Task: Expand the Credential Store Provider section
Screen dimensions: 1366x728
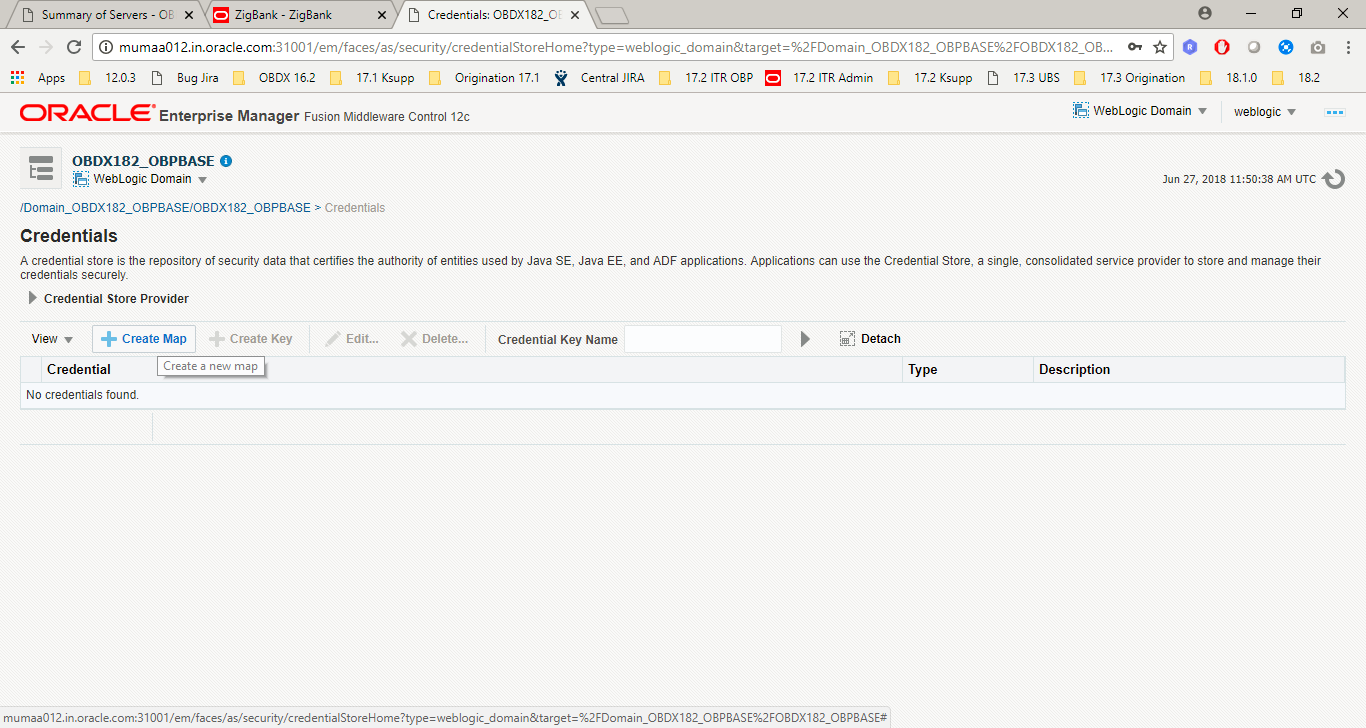Action: pyautogui.click(x=33, y=298)
